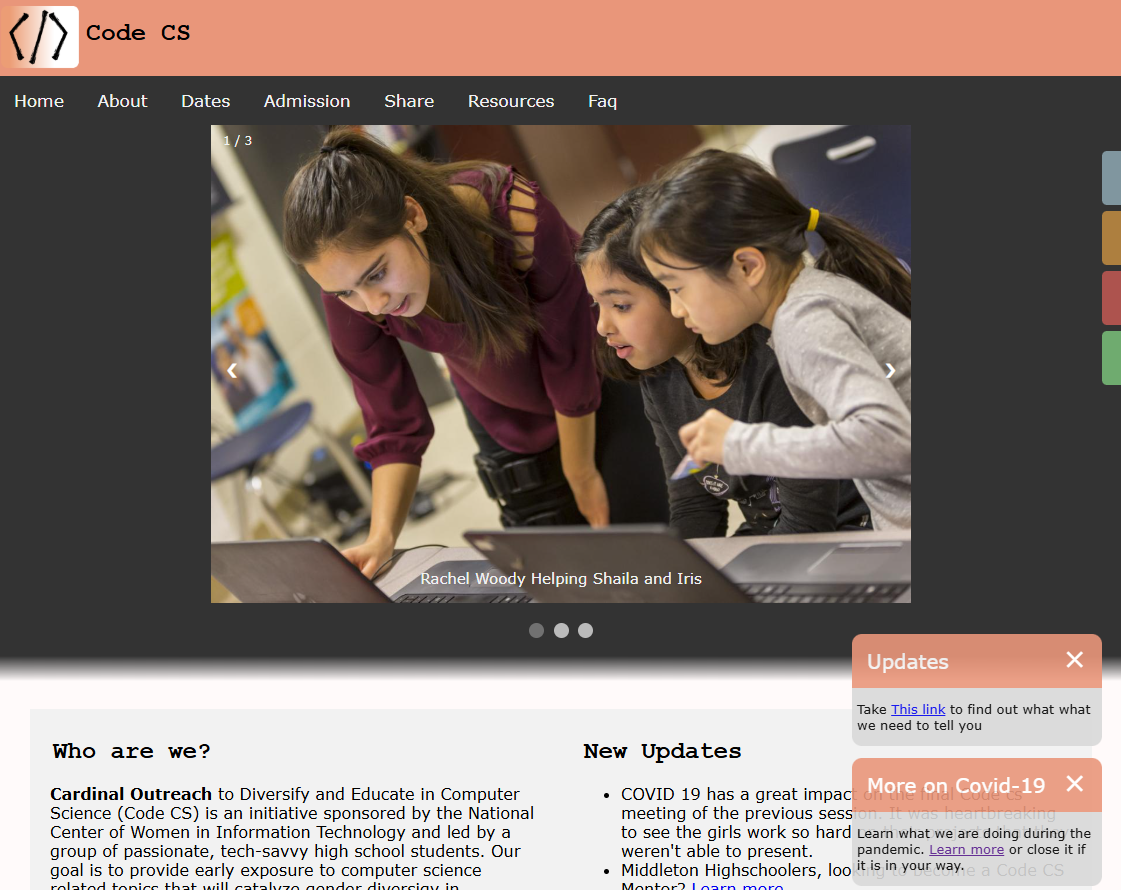Open the green sidebar tab
Viewport: 1121px width, 890px height.
point(1113,358)
